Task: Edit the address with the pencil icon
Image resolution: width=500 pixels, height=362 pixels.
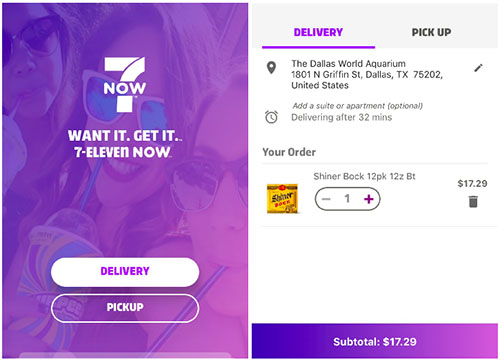Action: [x=478, y=68]
